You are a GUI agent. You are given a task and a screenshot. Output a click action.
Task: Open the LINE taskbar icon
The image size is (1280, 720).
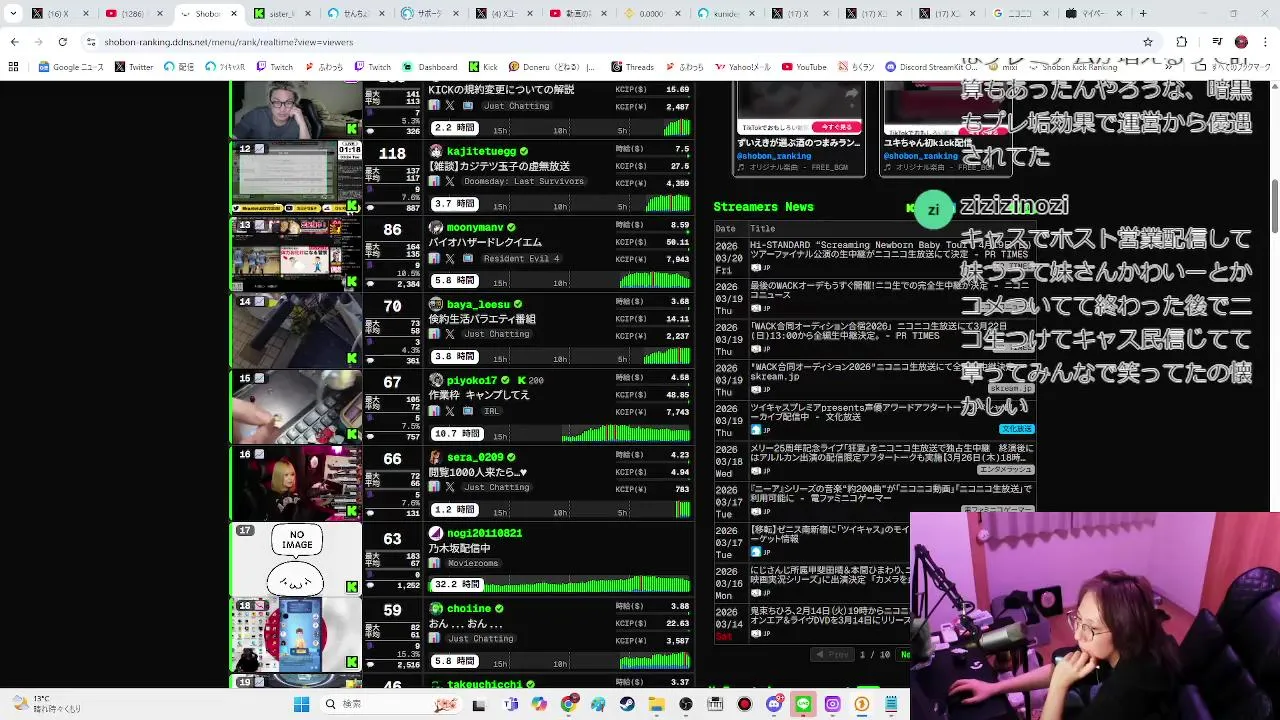pos(803,704)
